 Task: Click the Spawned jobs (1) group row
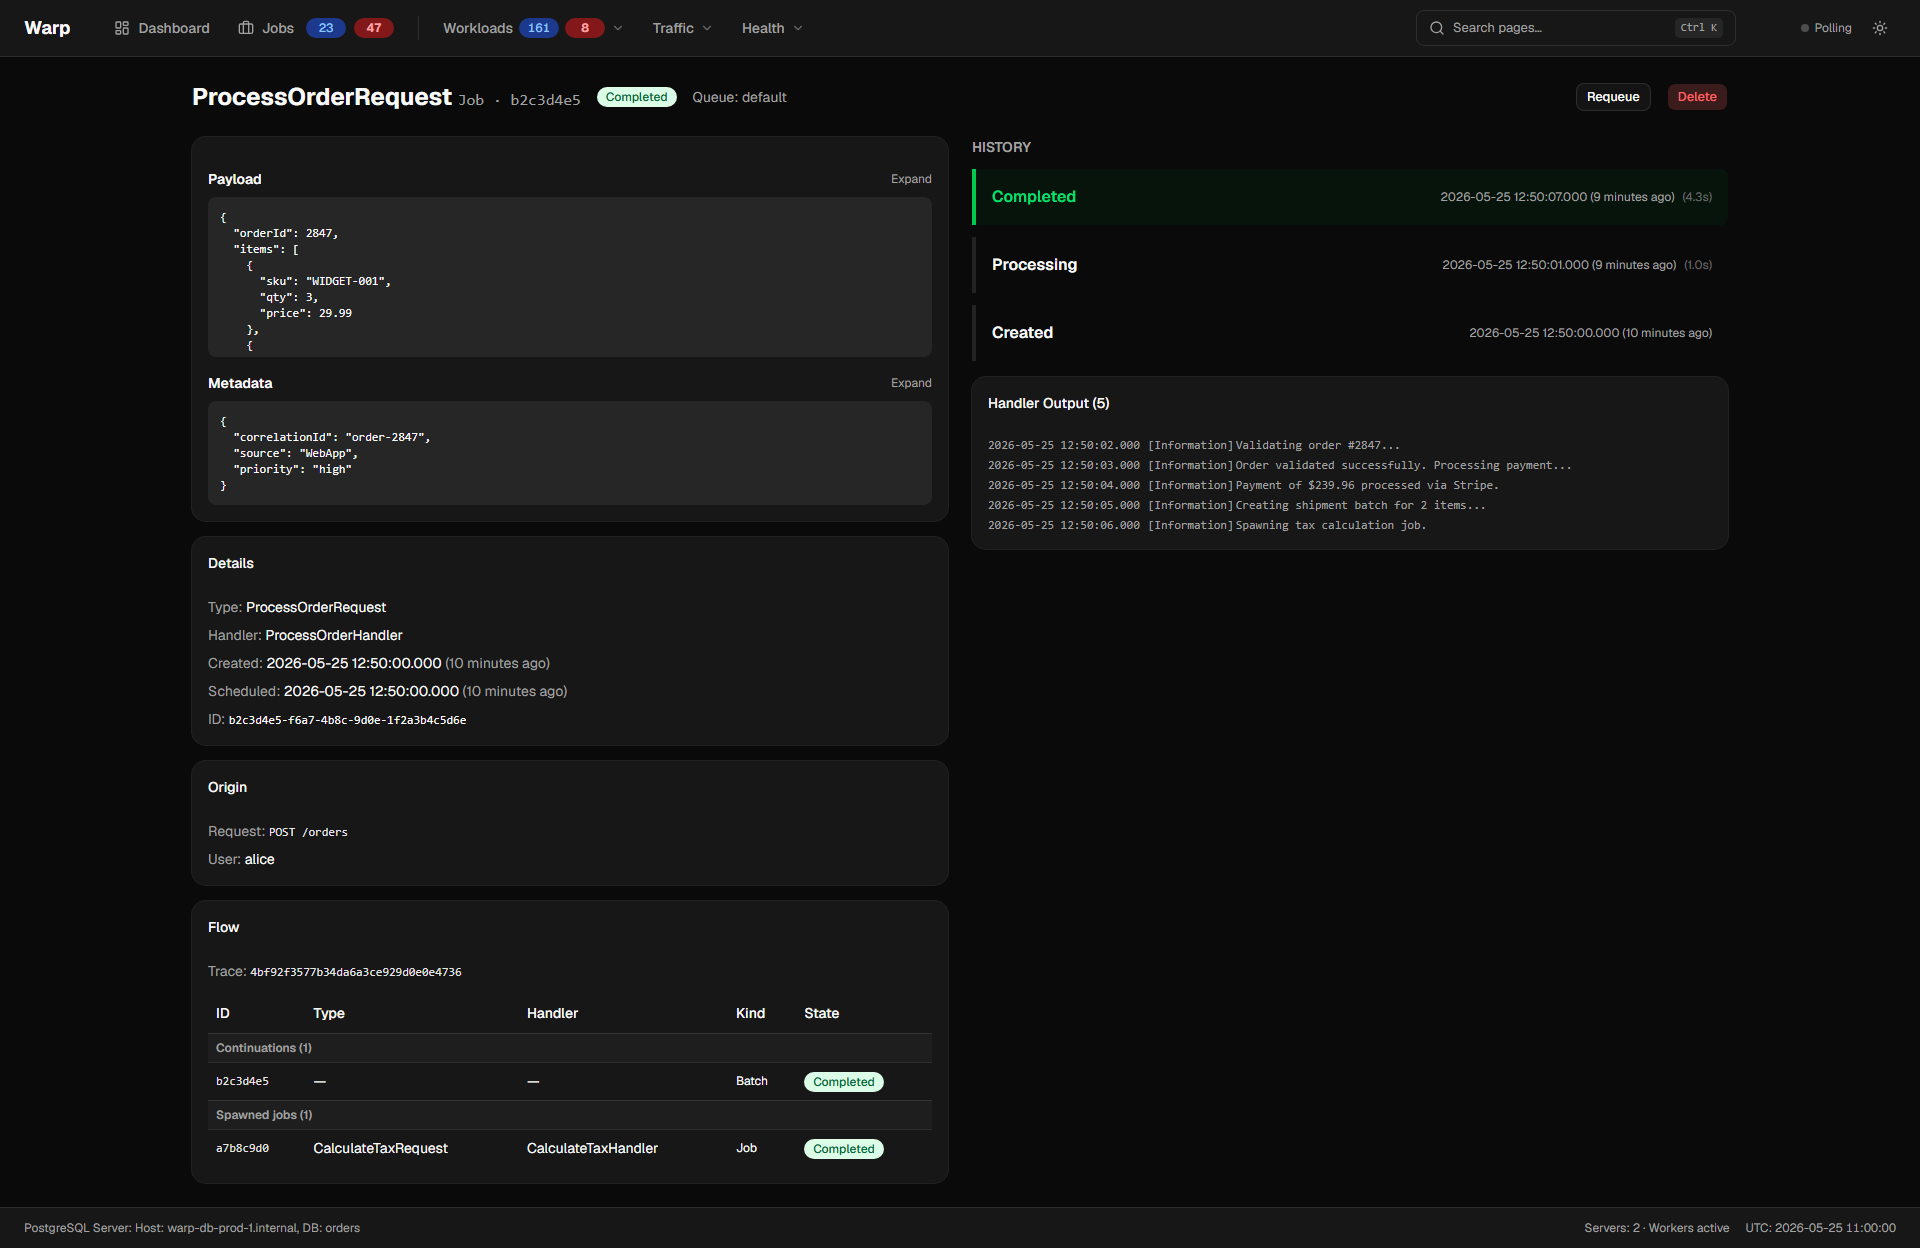[x=570, y=1115]
